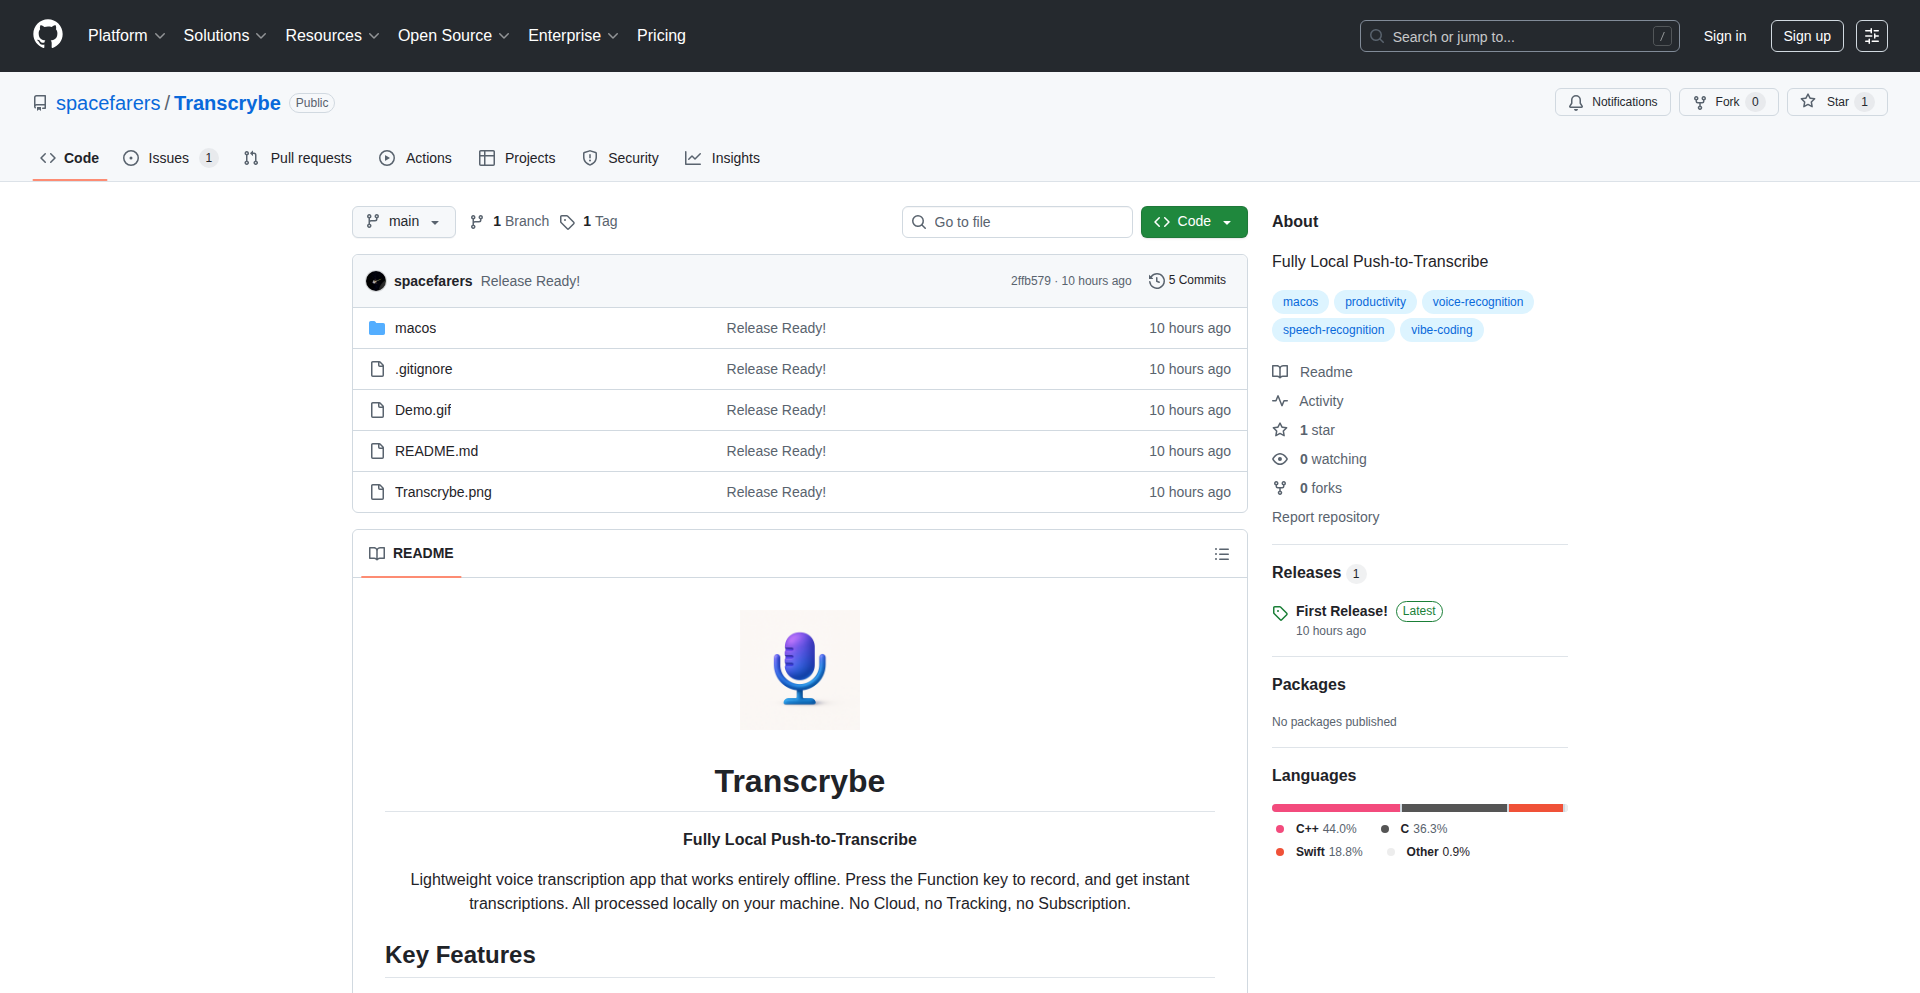Expand the Solutions menu
Viewport: 1920px width, 993px height.
click(225, 36)
